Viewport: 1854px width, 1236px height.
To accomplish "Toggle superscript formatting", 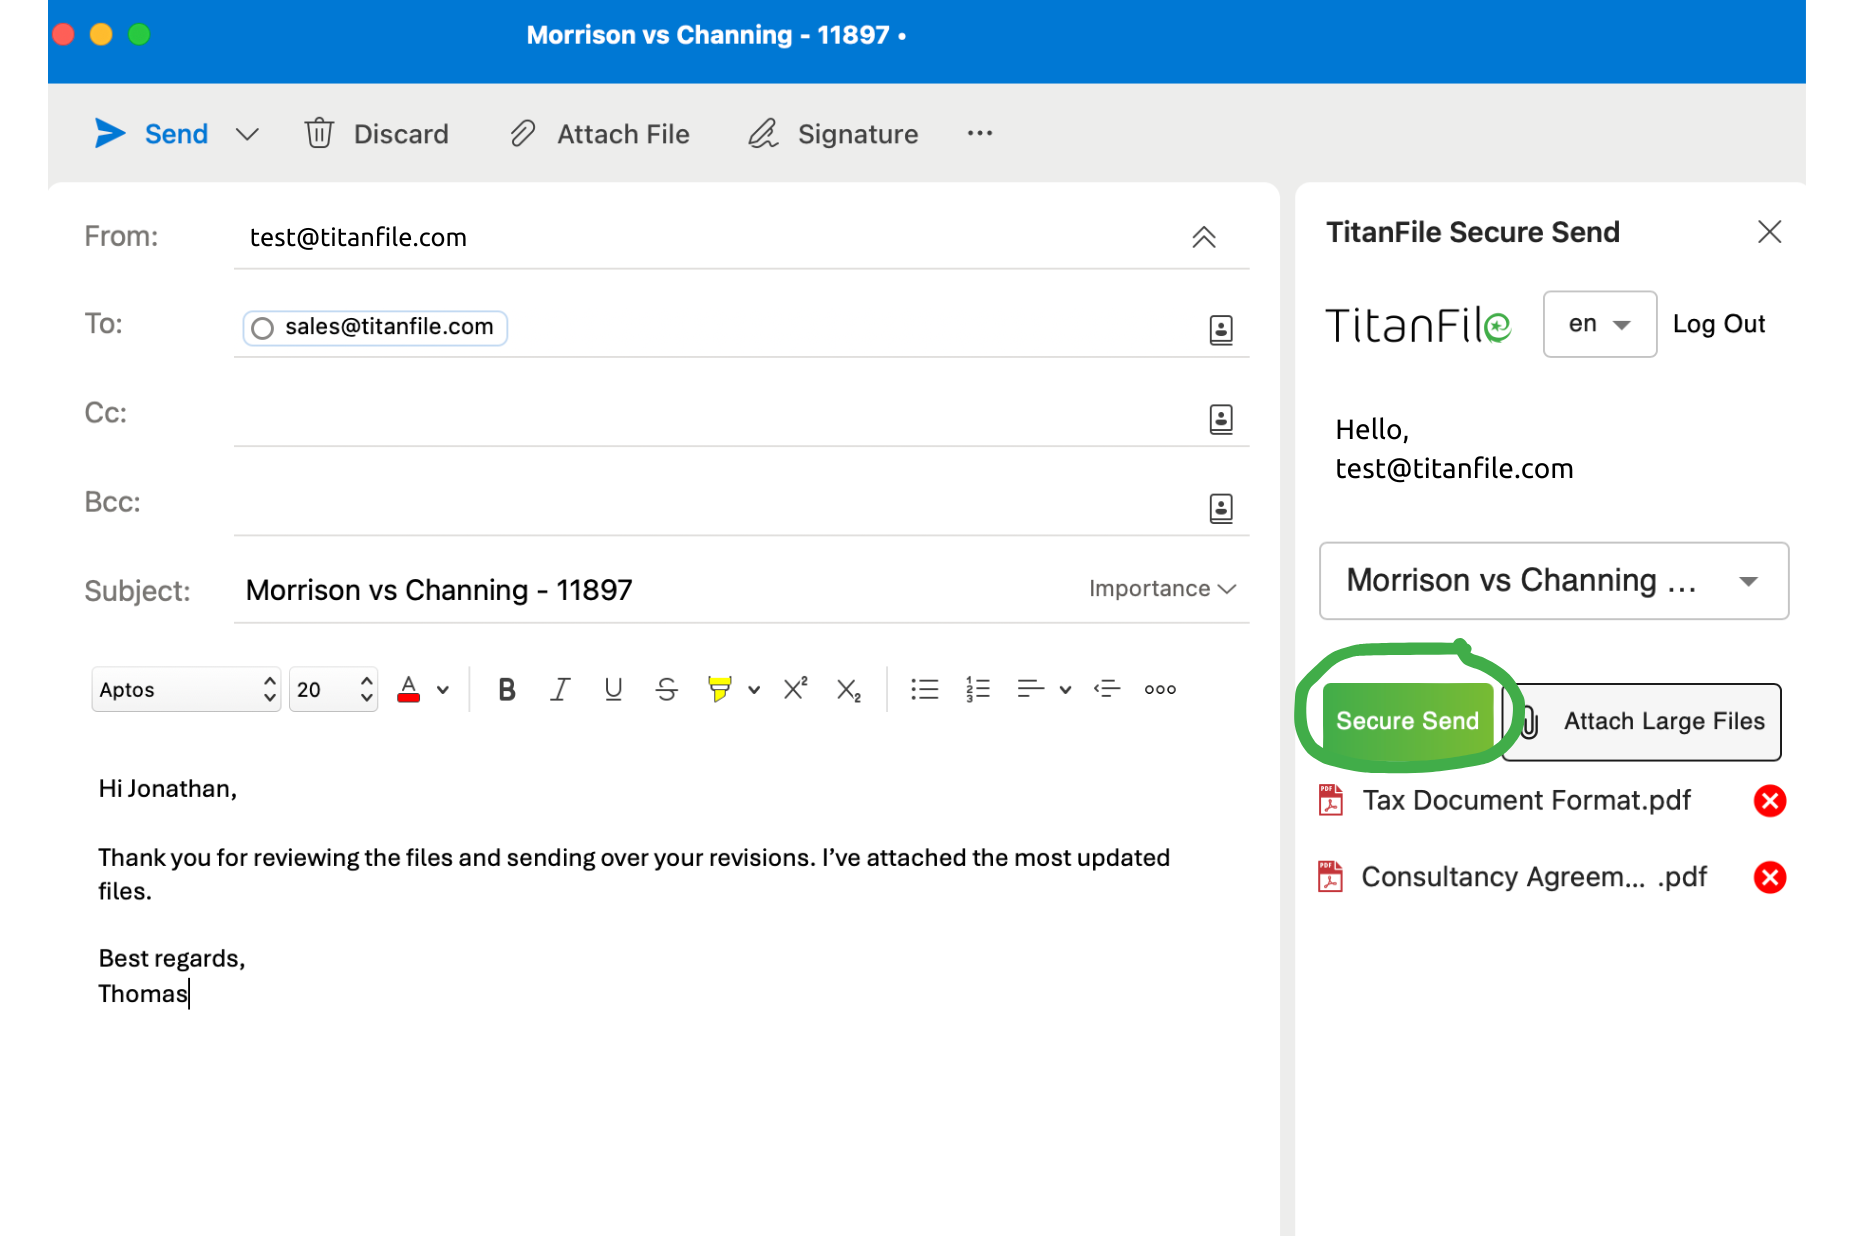I will pyautogui.click(x=795, y=689).
